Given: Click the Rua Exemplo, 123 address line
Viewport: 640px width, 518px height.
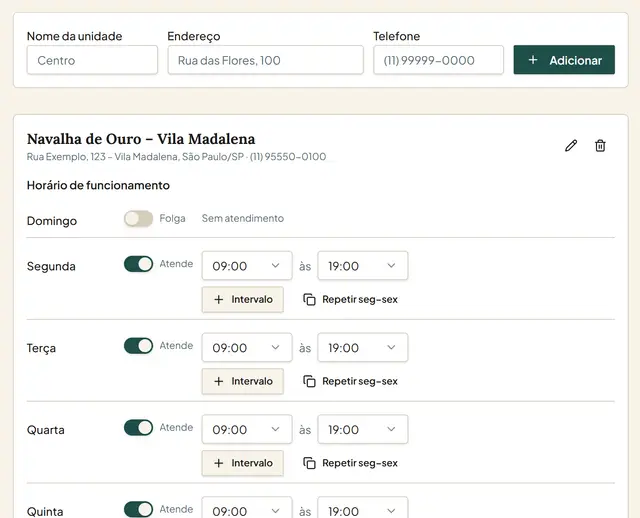Looking at the screenshot, I should [176, 157].
